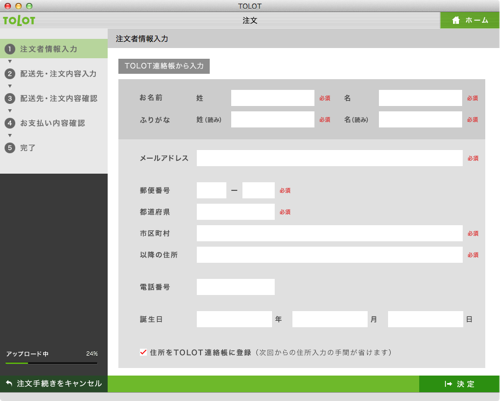Focus the 名 first name field

(x=420, y=98)
